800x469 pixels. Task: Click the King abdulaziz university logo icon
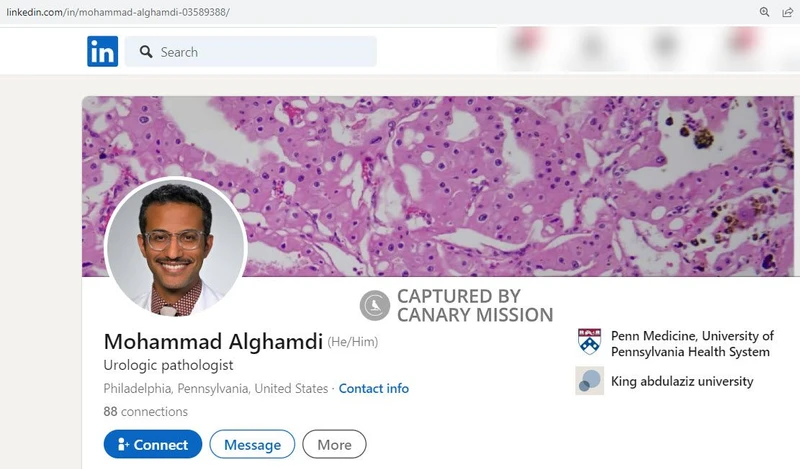pyautogui.click(x=589, y=381)
